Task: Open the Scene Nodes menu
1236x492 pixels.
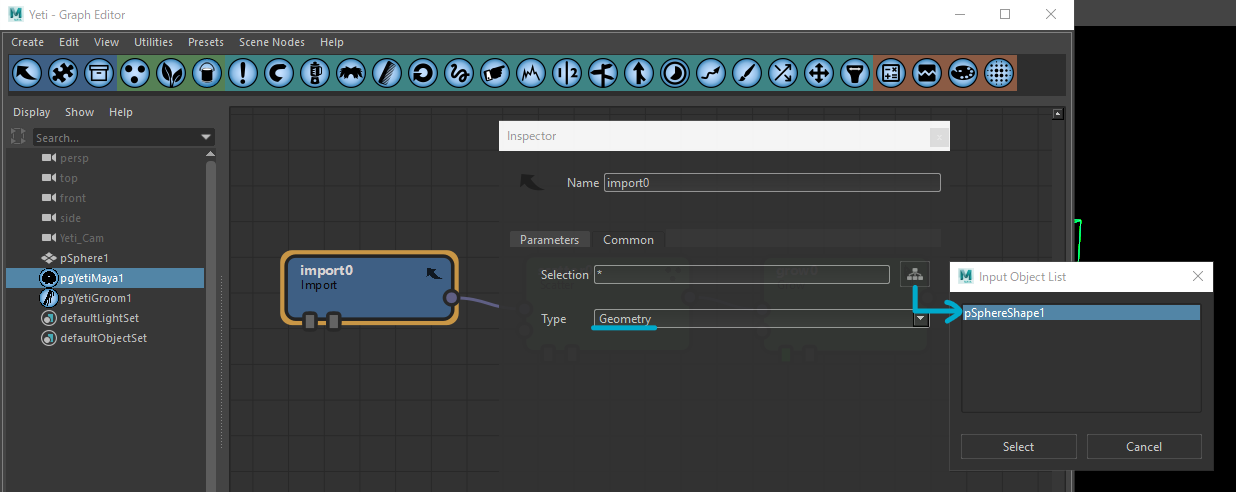Action: pos(273,42)
